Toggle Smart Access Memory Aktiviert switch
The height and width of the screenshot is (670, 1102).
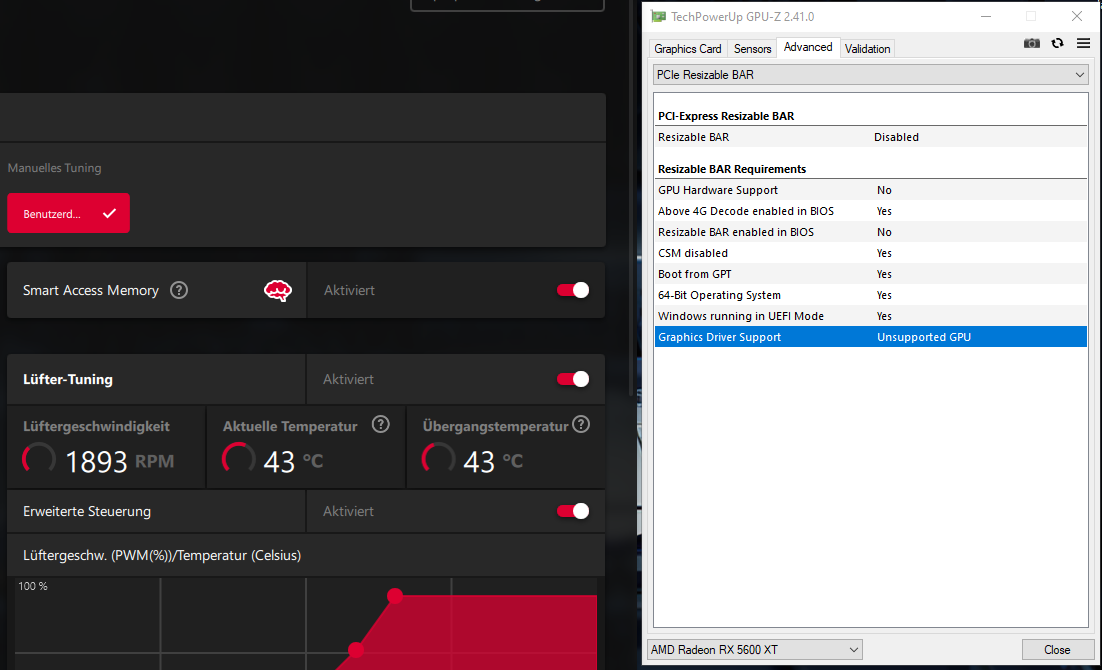tap(572, 289)
